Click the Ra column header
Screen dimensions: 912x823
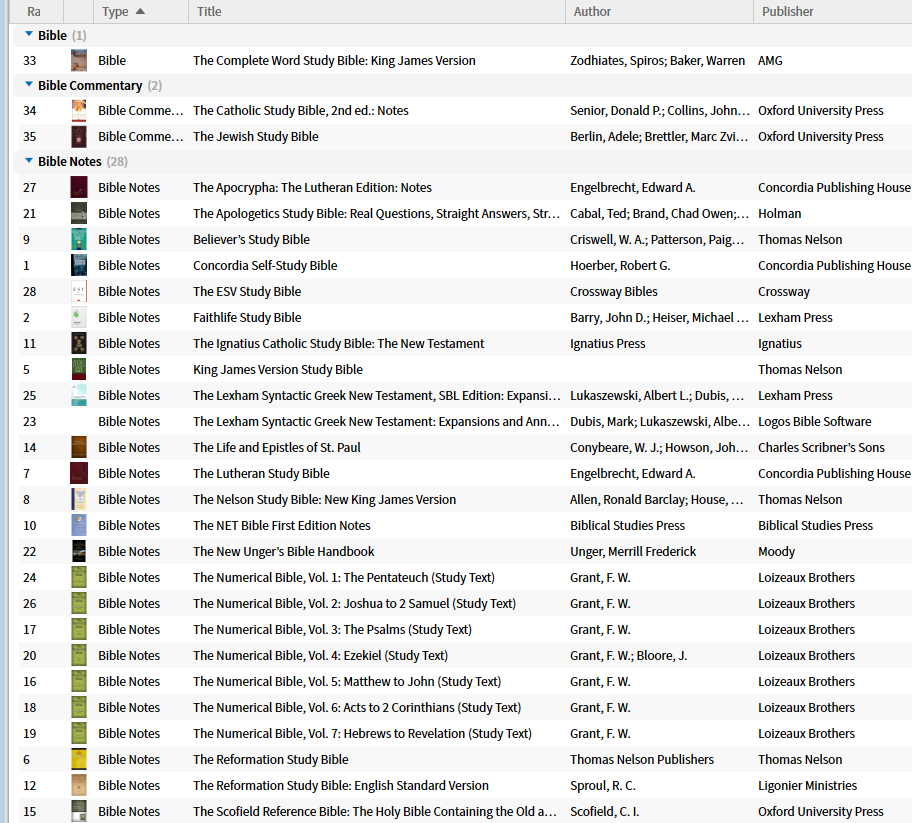[36, 12]
